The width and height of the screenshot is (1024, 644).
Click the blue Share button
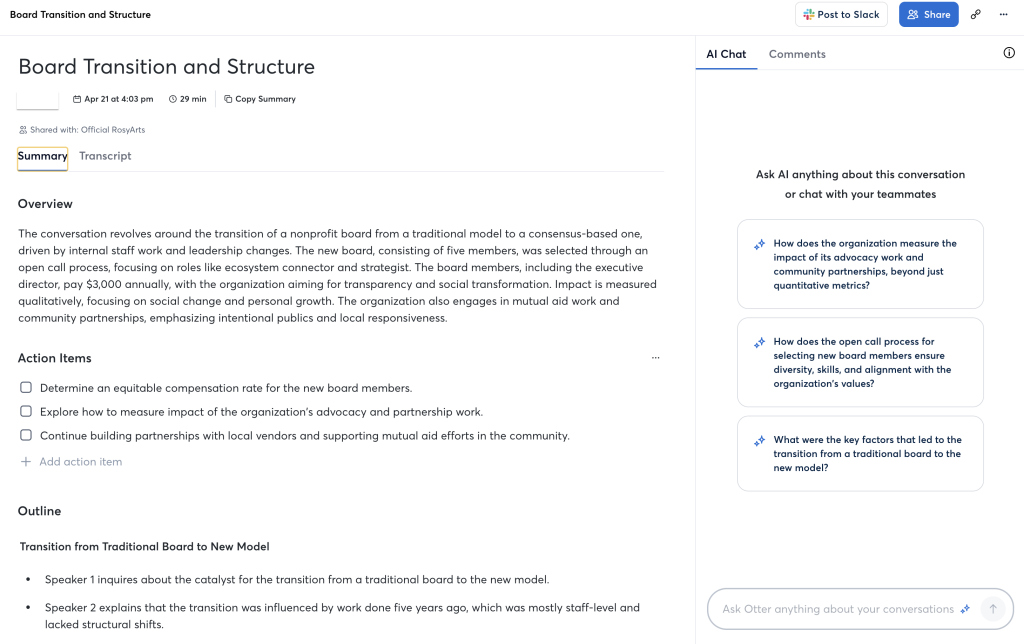coord(928,15)
